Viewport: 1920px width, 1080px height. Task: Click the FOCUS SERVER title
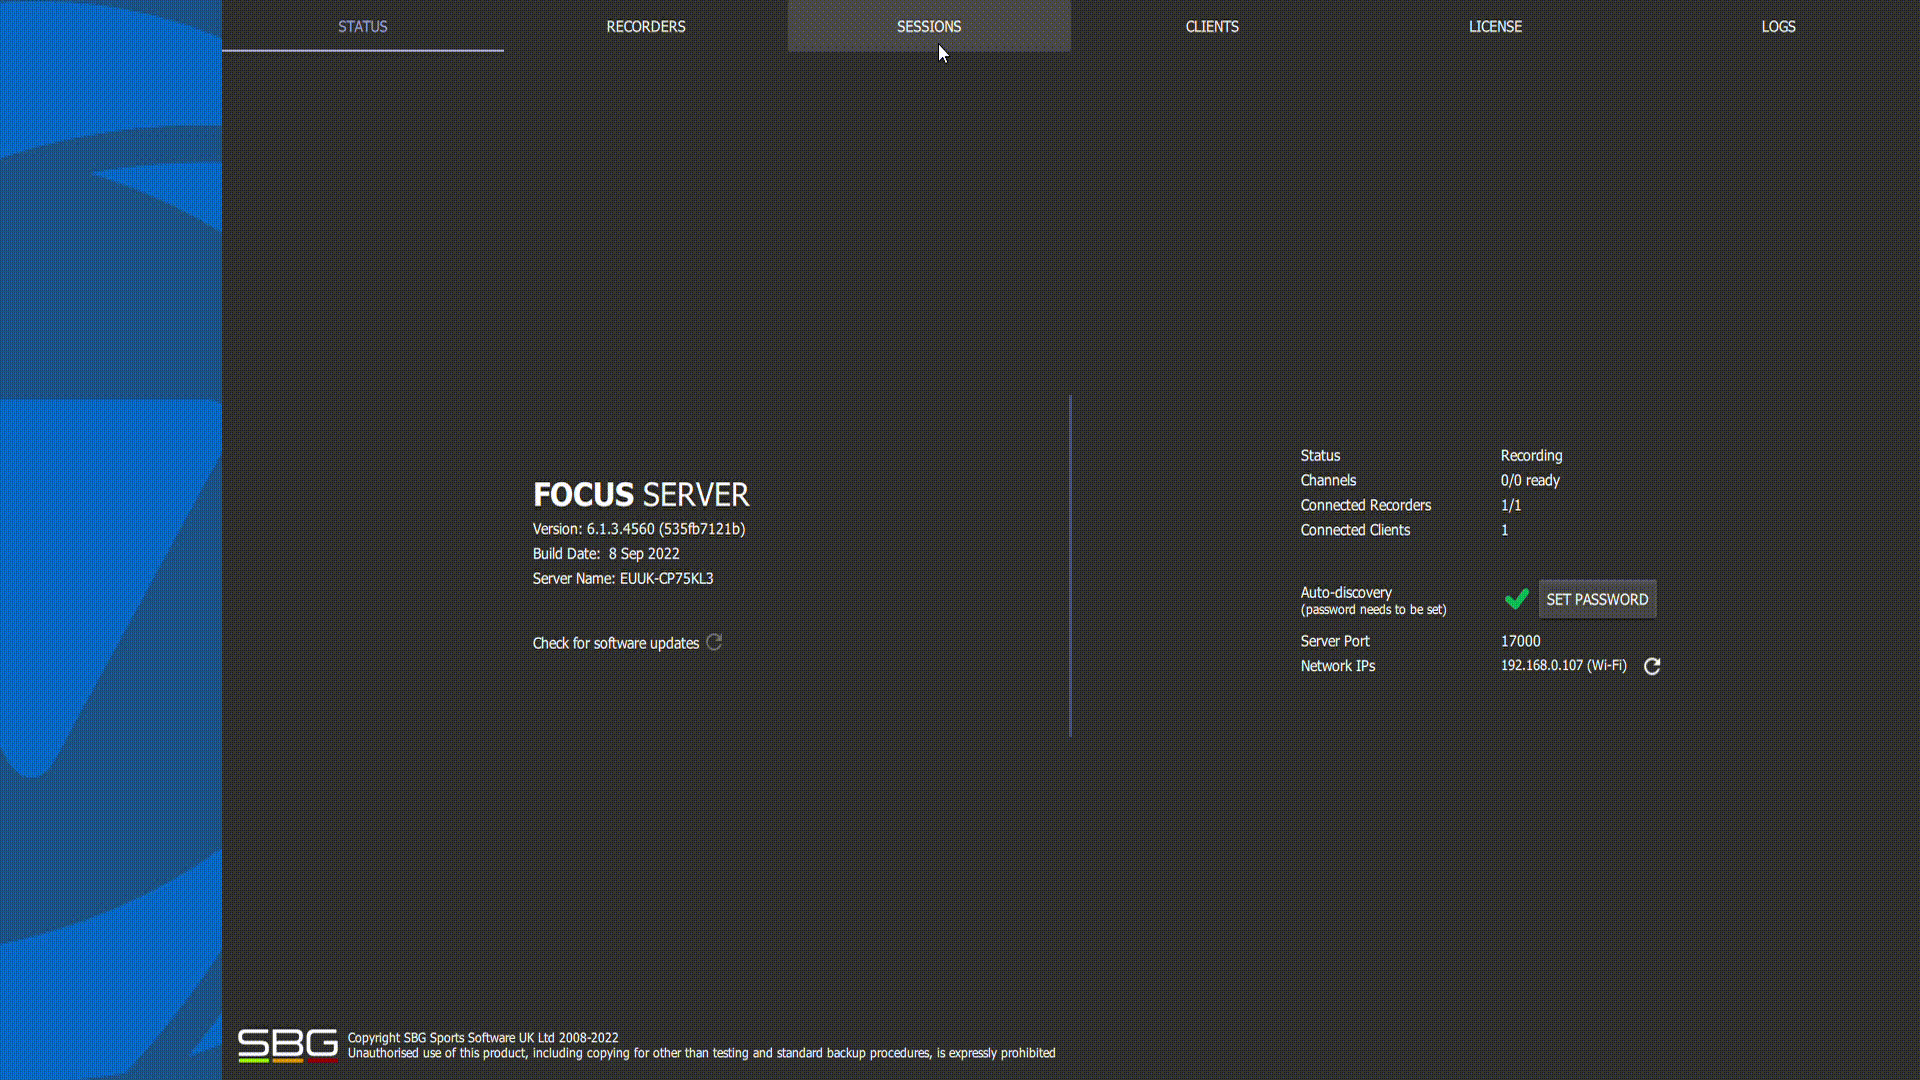pyautogui.click(x=640, y=494)
